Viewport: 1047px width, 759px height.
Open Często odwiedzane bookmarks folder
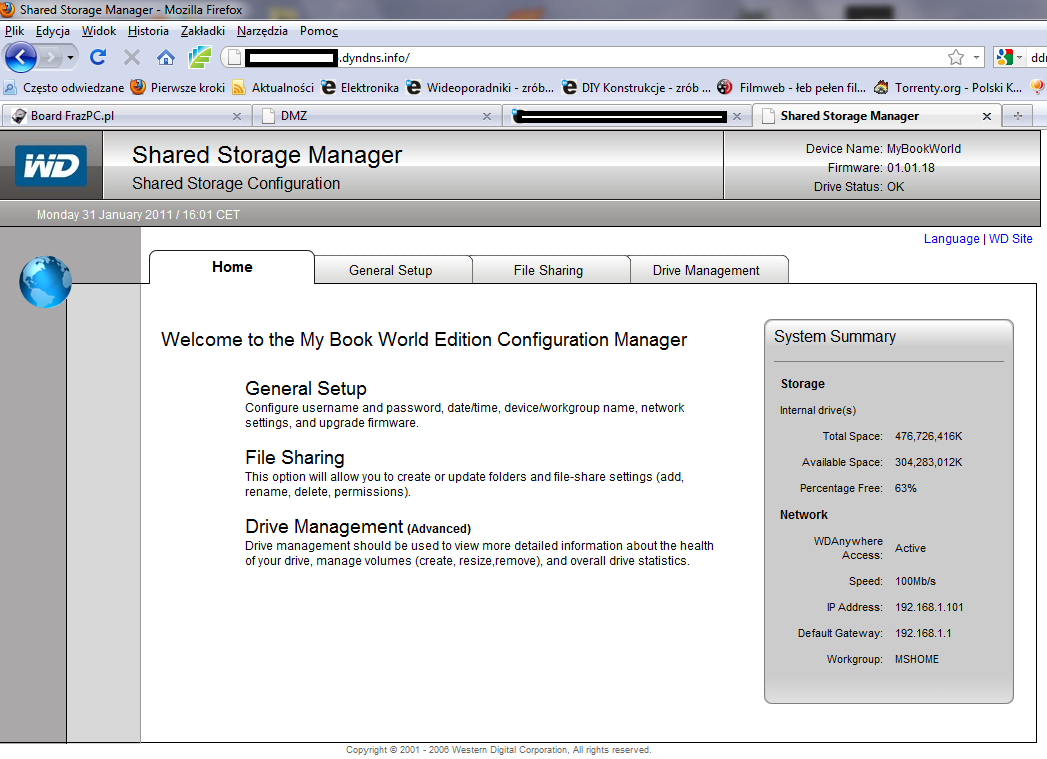click(x=64, y=87)
